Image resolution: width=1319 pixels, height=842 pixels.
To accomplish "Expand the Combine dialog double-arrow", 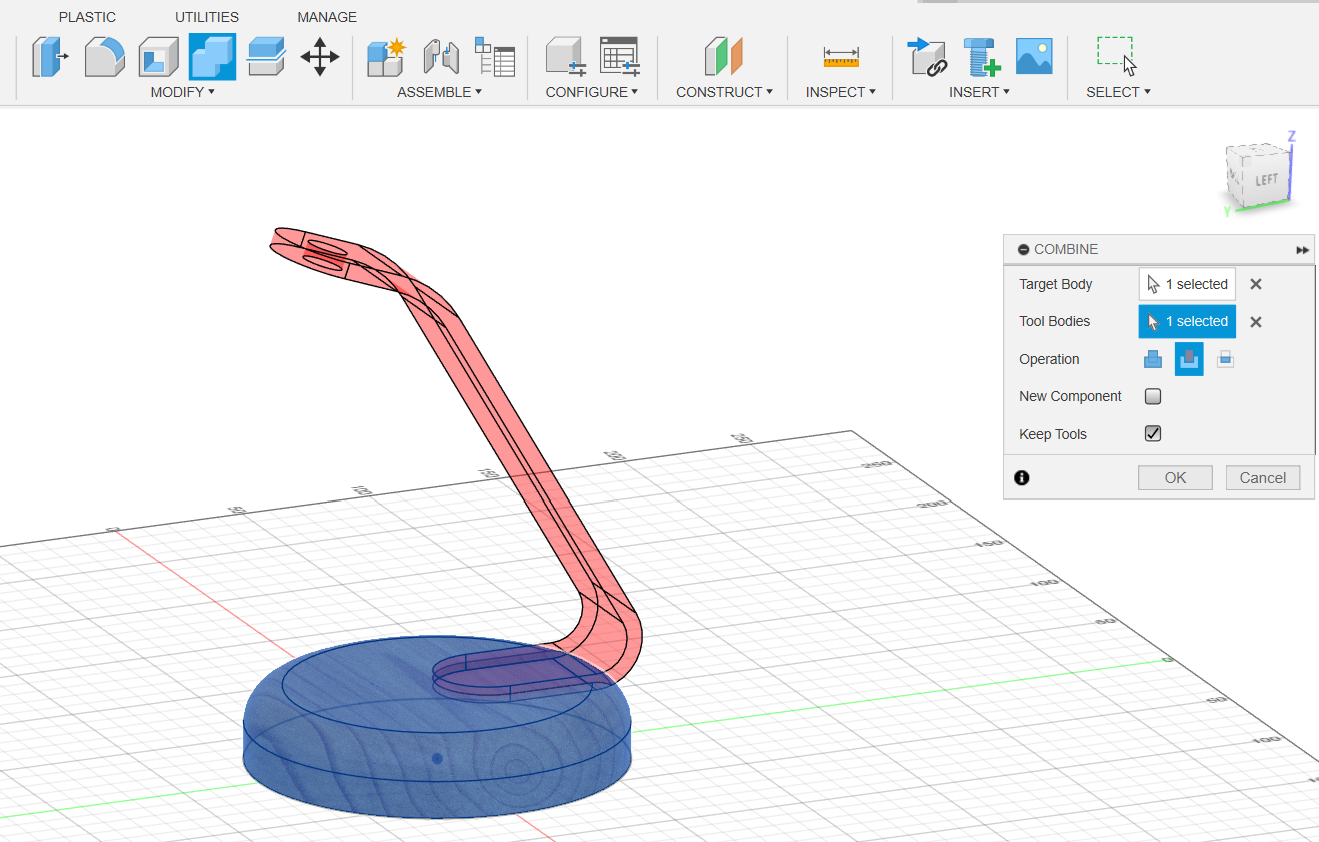I will tap(1302, 250).
